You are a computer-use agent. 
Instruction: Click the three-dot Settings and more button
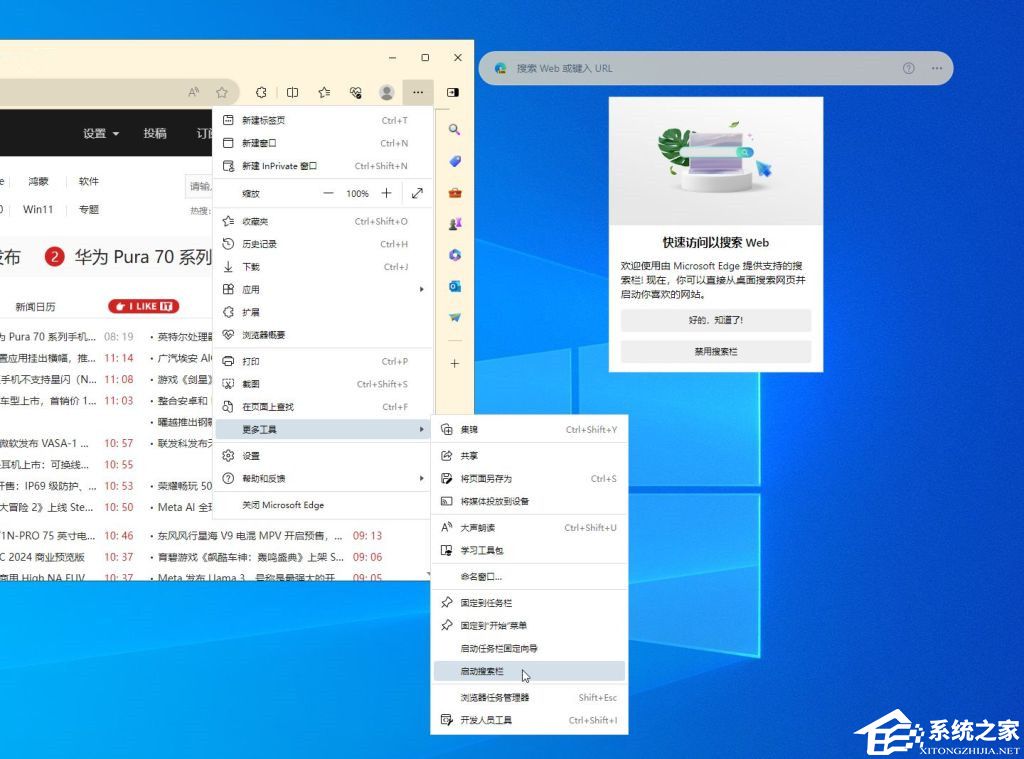(x=418, y=93)
